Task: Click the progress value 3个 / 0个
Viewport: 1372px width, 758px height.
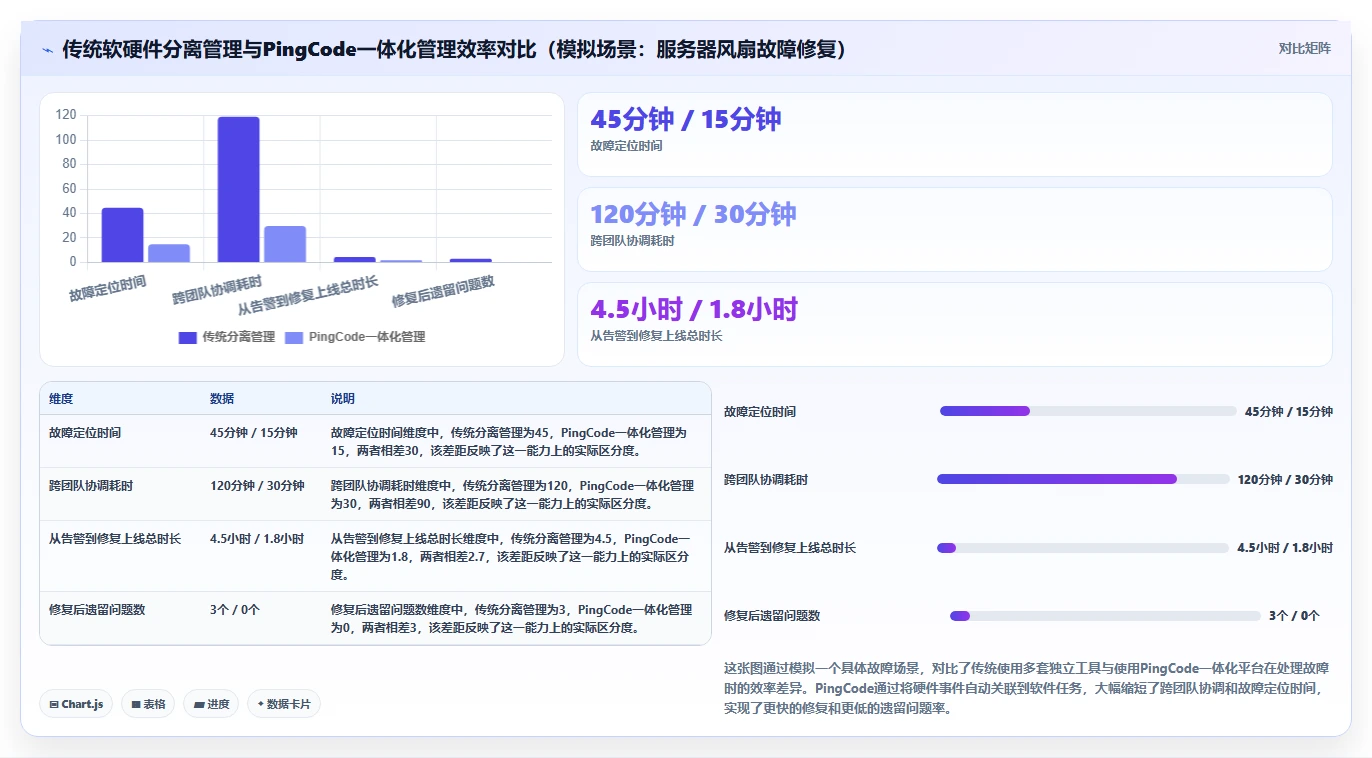Action: pos(1294,616)
